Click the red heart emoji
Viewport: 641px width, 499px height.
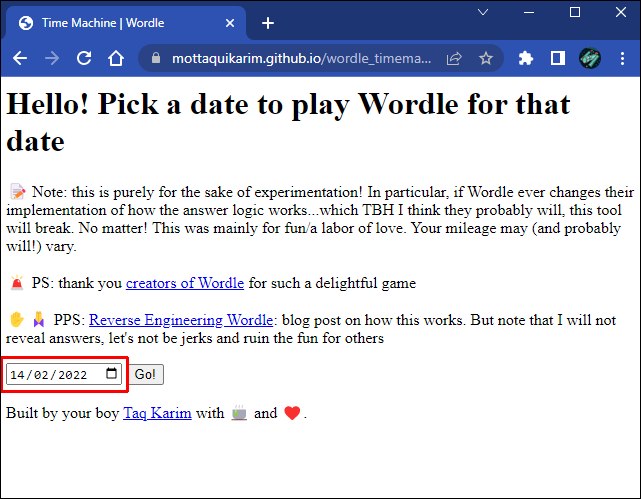coord(292,413)
